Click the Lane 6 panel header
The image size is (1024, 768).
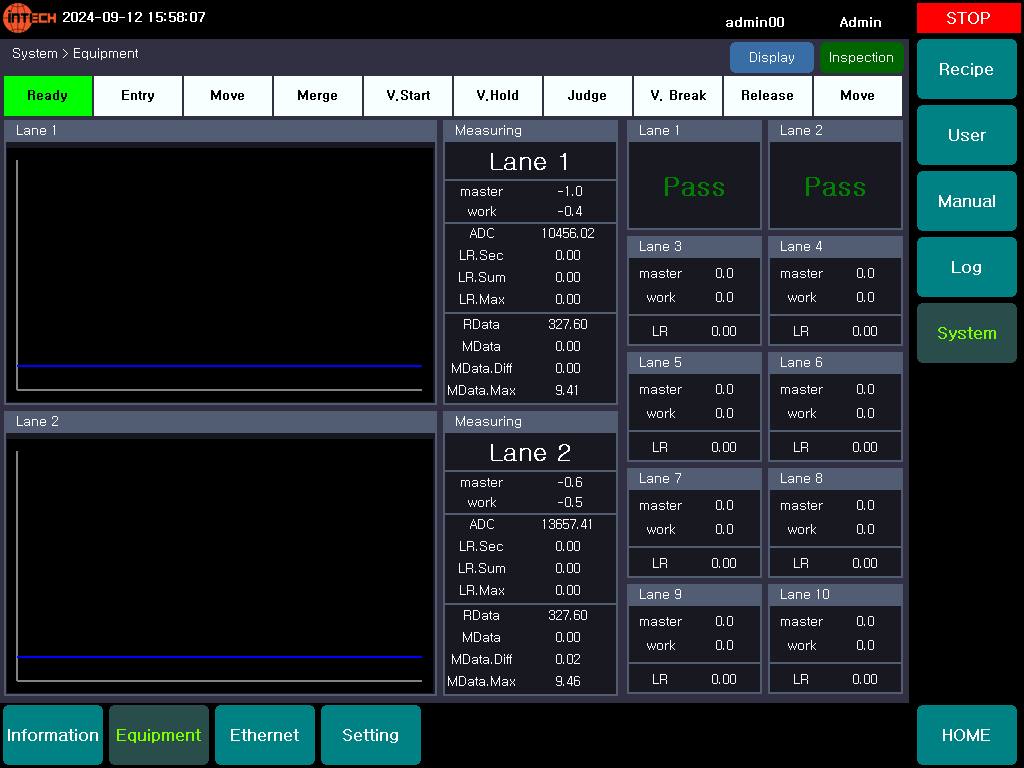coord(835,362)
